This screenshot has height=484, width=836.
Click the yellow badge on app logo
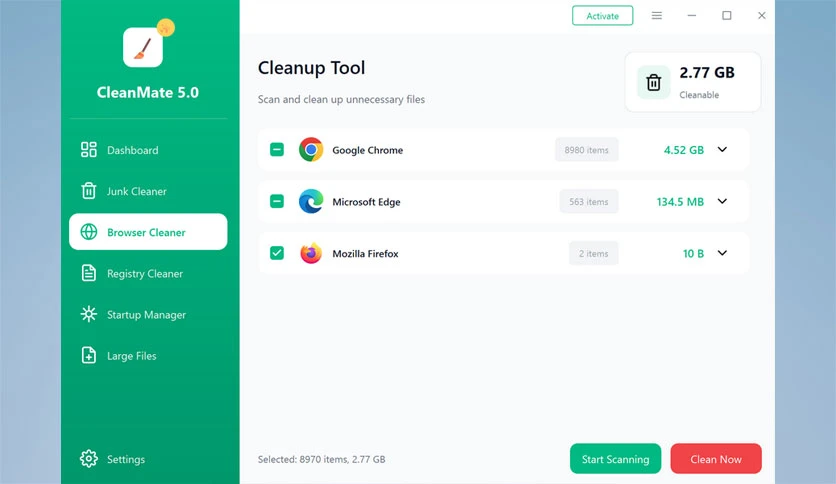tap(166, 27)
